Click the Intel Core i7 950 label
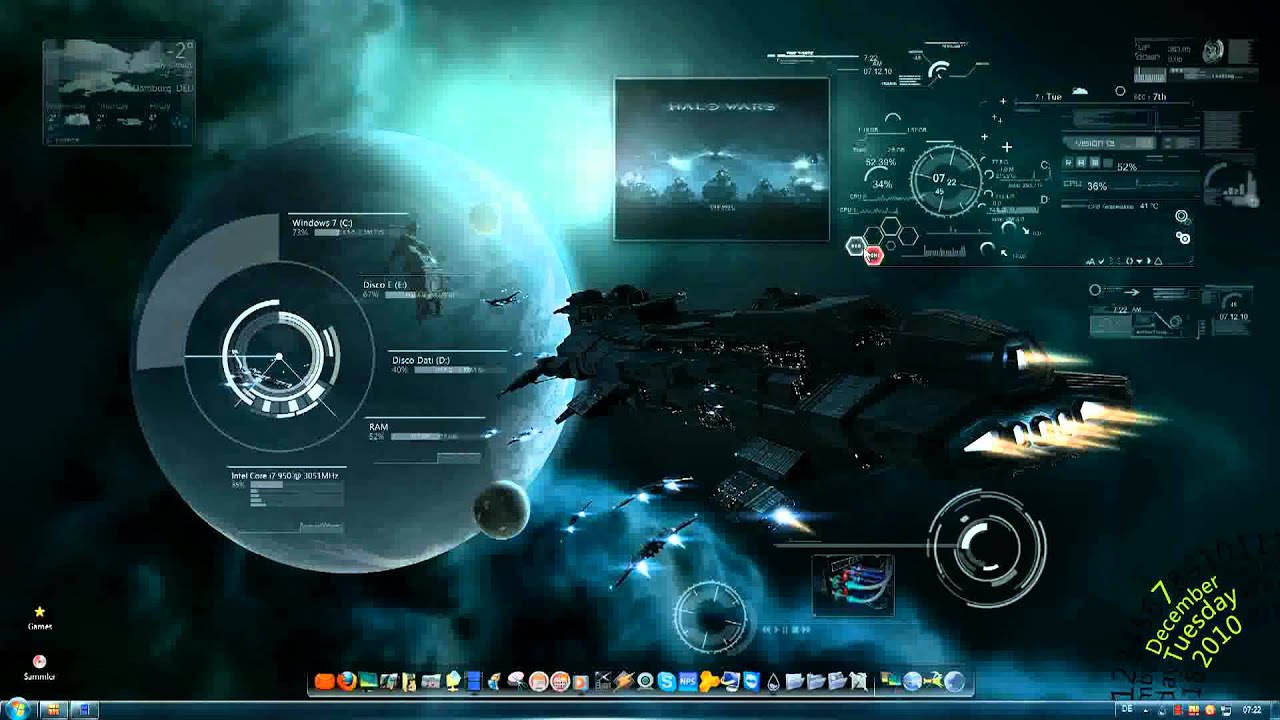This screenshot has width=1280, height=720. (x=285, y=476)
